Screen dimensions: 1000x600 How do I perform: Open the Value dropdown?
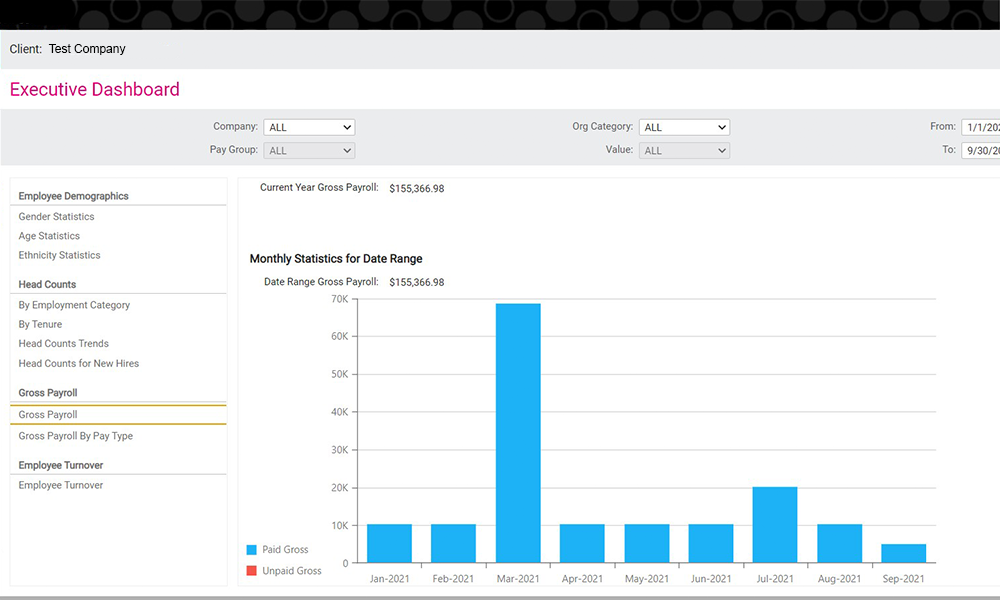pyautogui.click(x=684, y=149)
